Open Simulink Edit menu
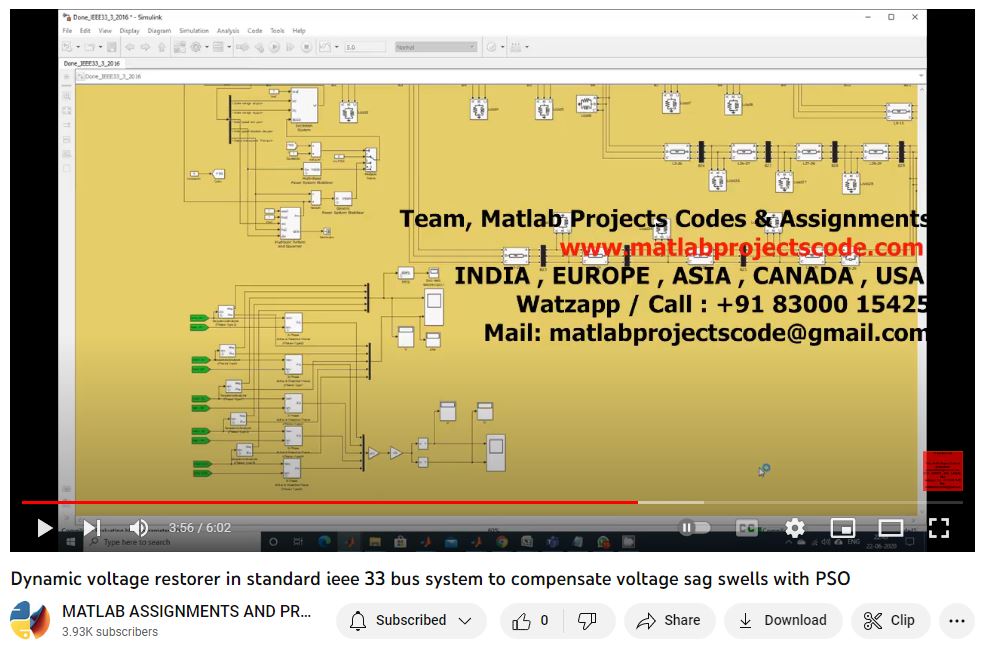This screenshot has width=983, height=645. 85,30
